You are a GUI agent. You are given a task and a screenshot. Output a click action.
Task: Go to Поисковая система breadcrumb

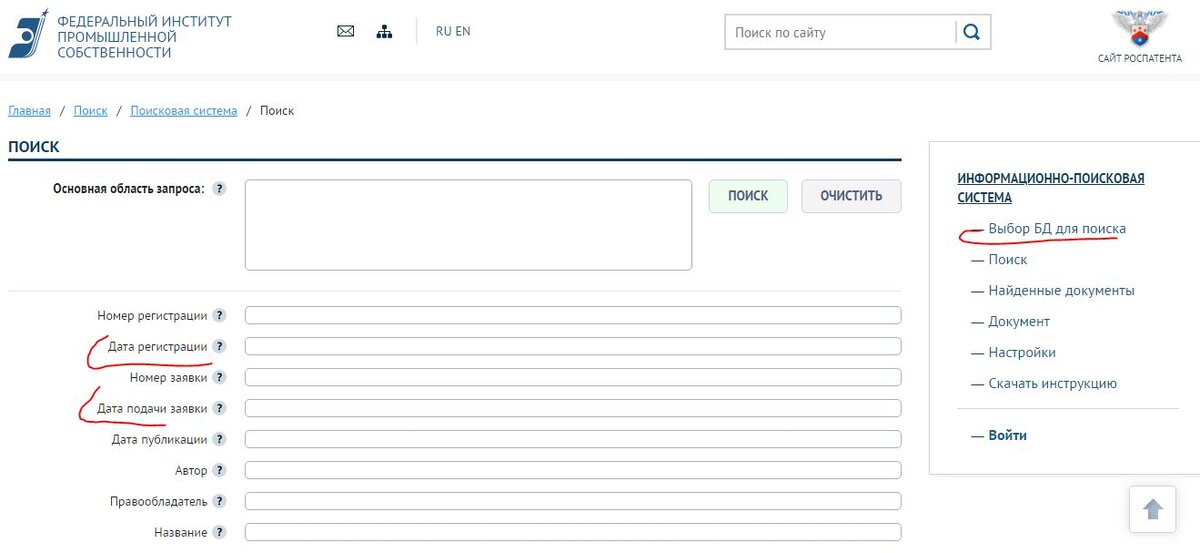(x=184, y=111)
